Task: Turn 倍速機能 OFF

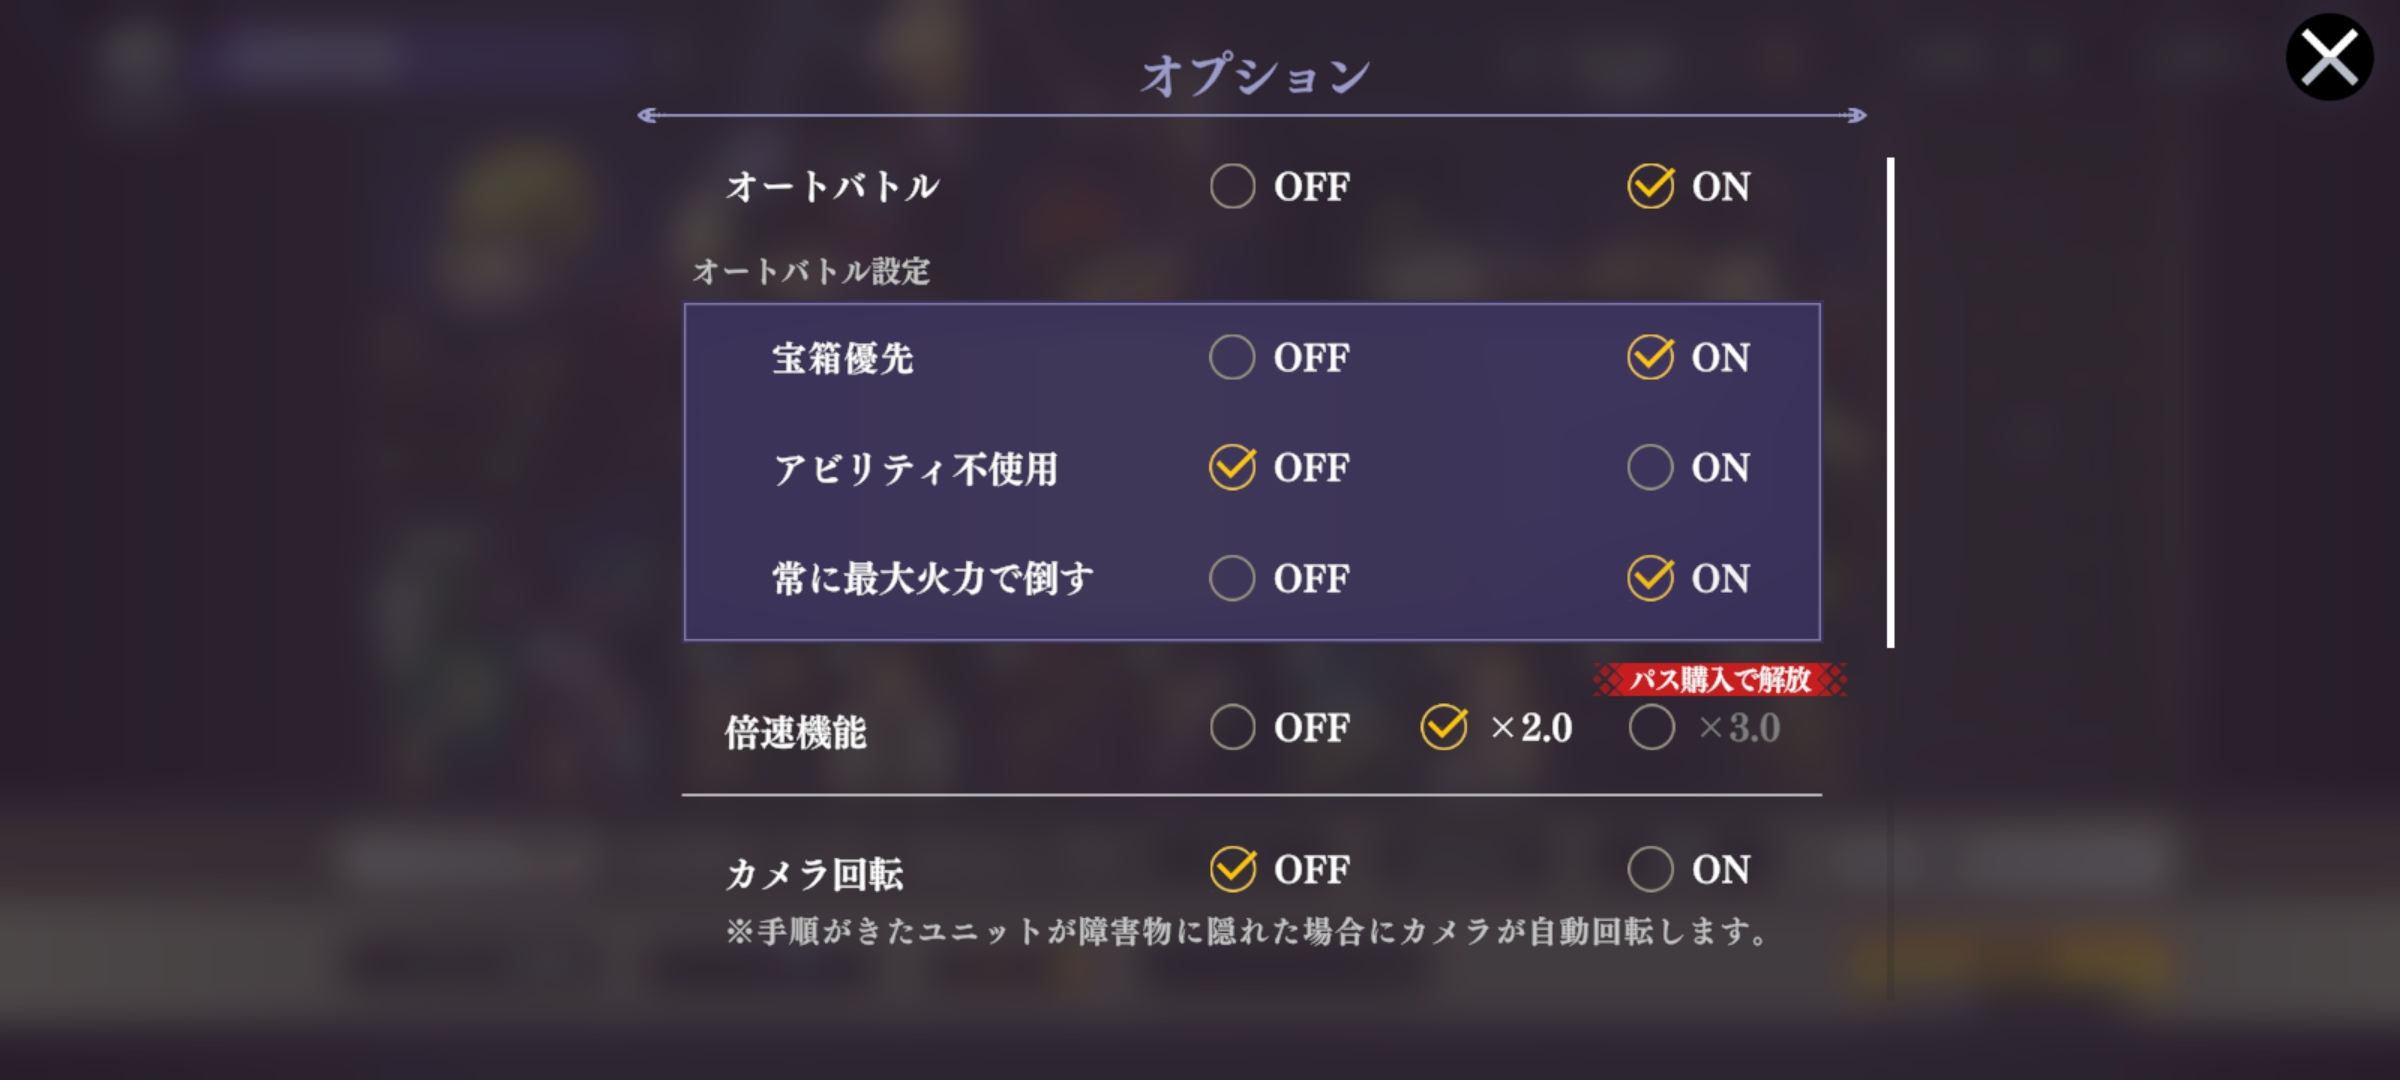Action: pos(1280,727)
